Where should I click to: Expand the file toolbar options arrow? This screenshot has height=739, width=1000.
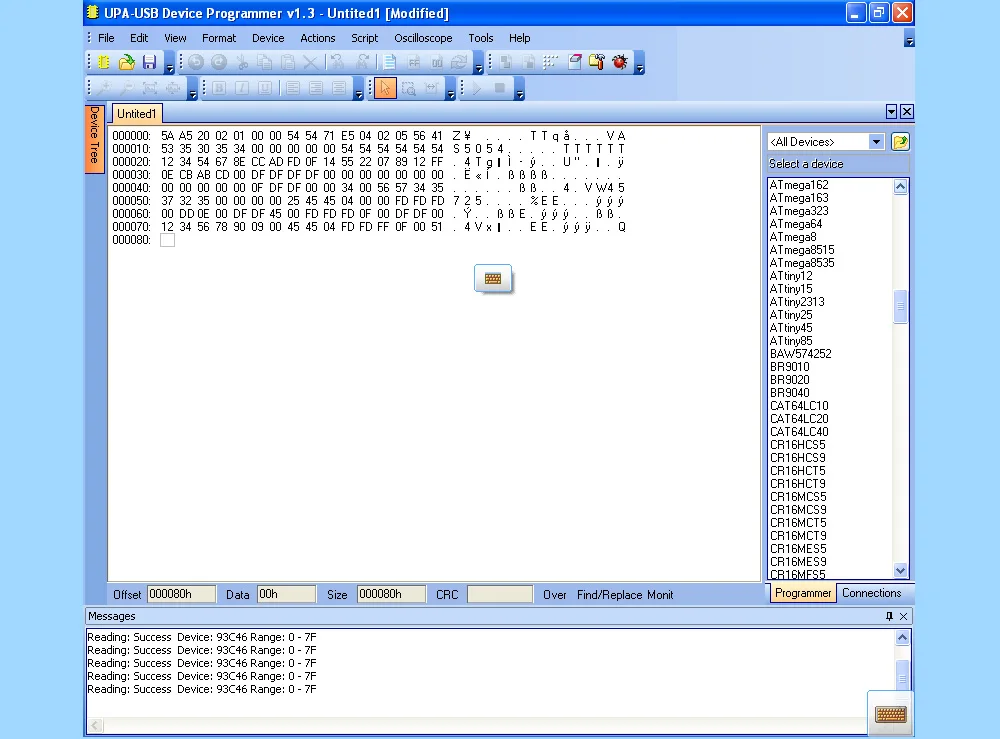[170, 67]
